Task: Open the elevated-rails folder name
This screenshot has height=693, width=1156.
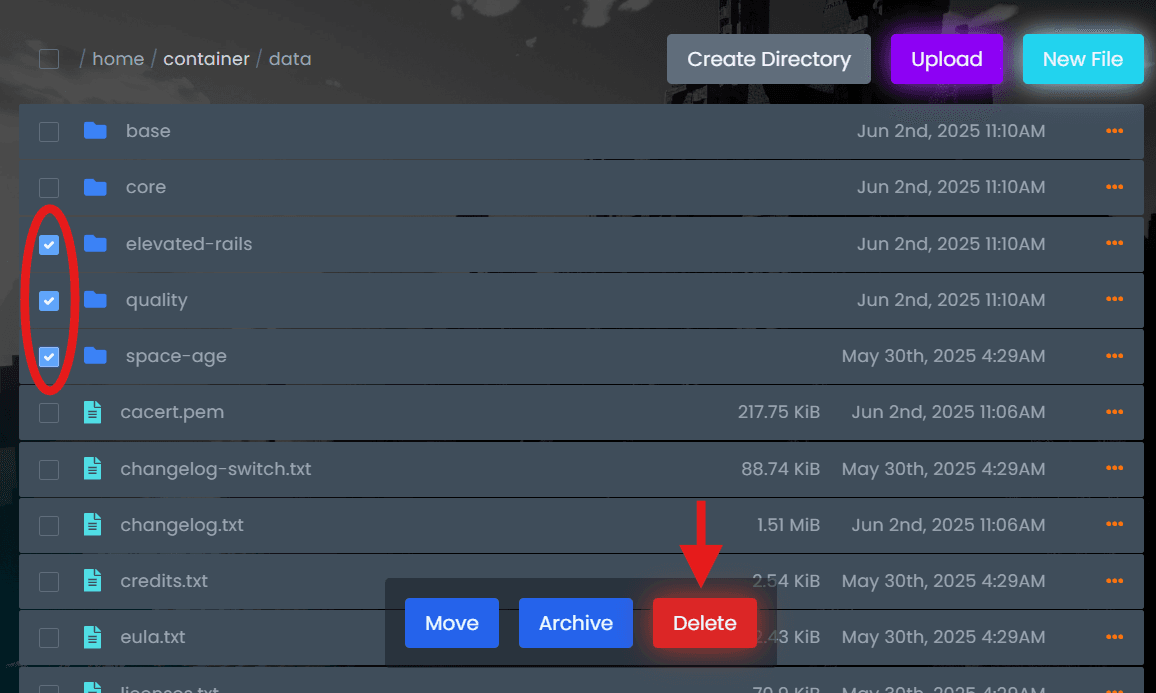Action: [189, 243]
